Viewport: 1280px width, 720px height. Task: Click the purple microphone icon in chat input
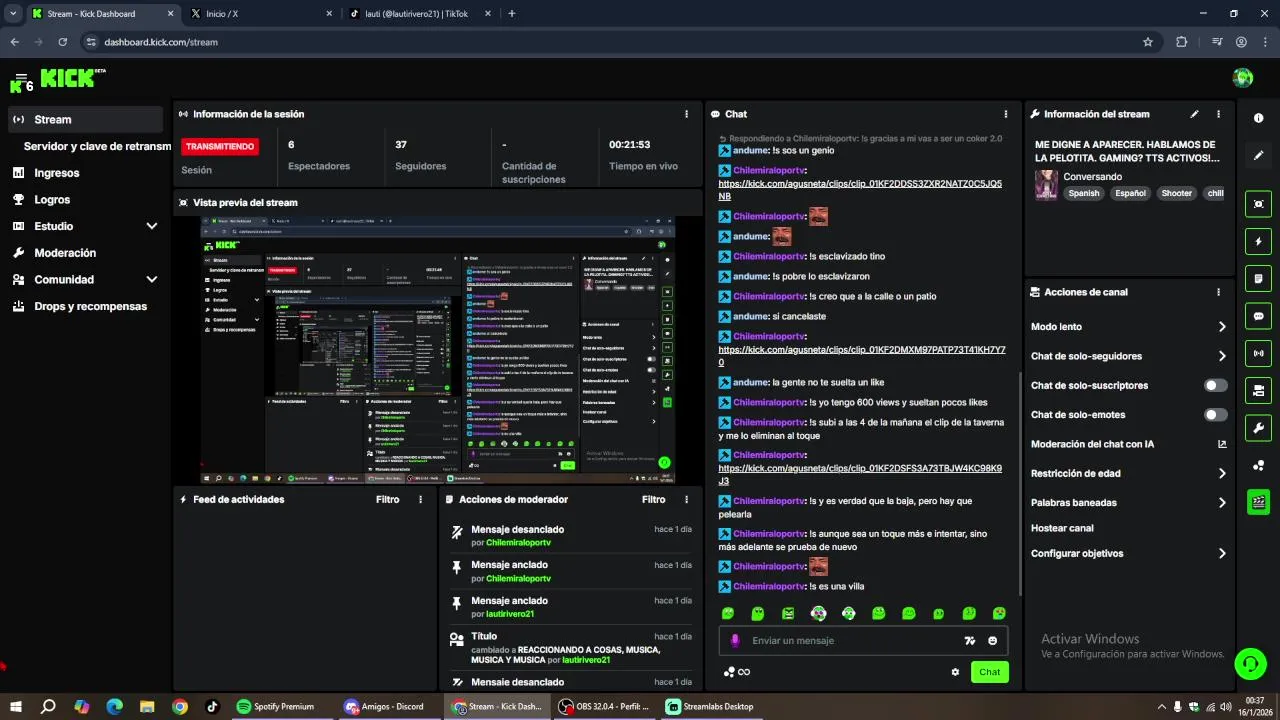(735, 641)
